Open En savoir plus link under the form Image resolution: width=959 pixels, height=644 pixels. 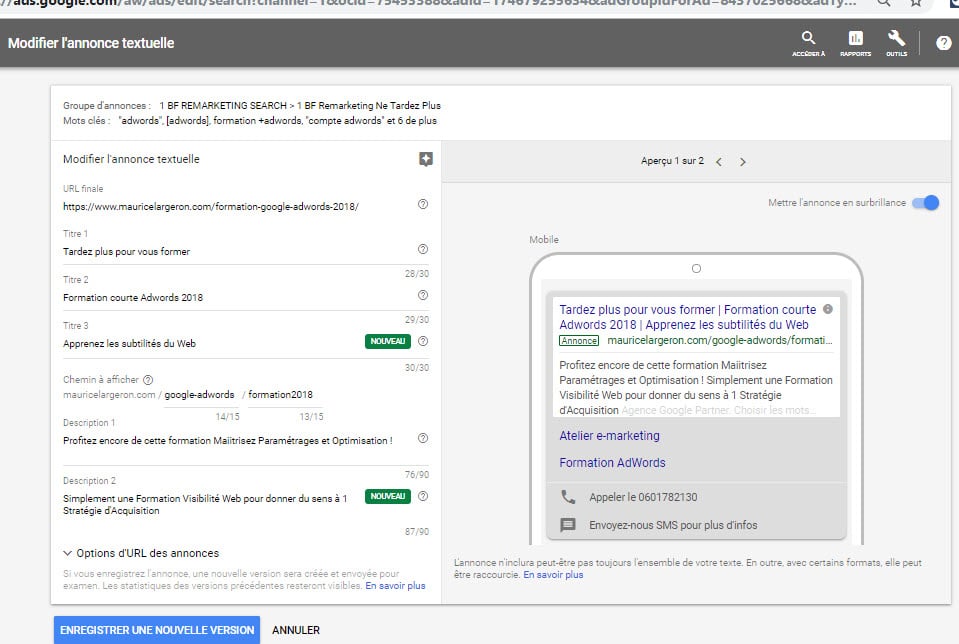coord(395,586)
